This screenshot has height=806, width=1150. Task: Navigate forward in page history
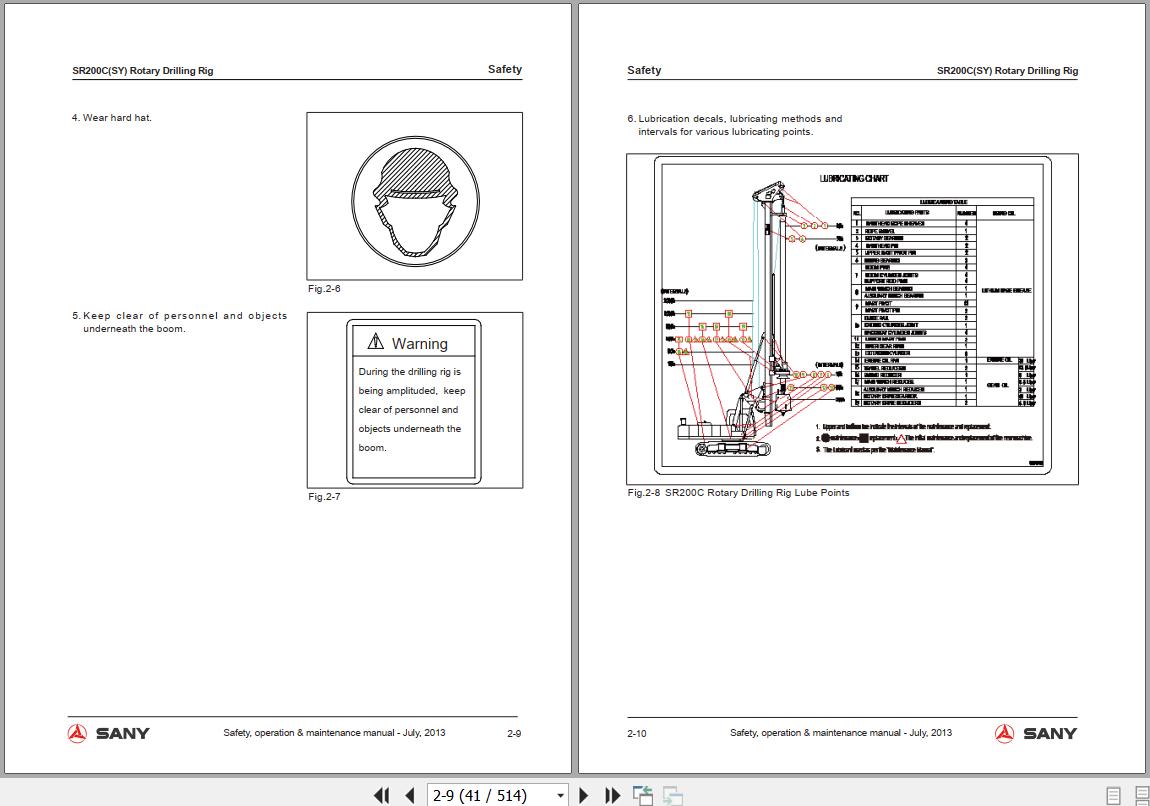(675, 795)
